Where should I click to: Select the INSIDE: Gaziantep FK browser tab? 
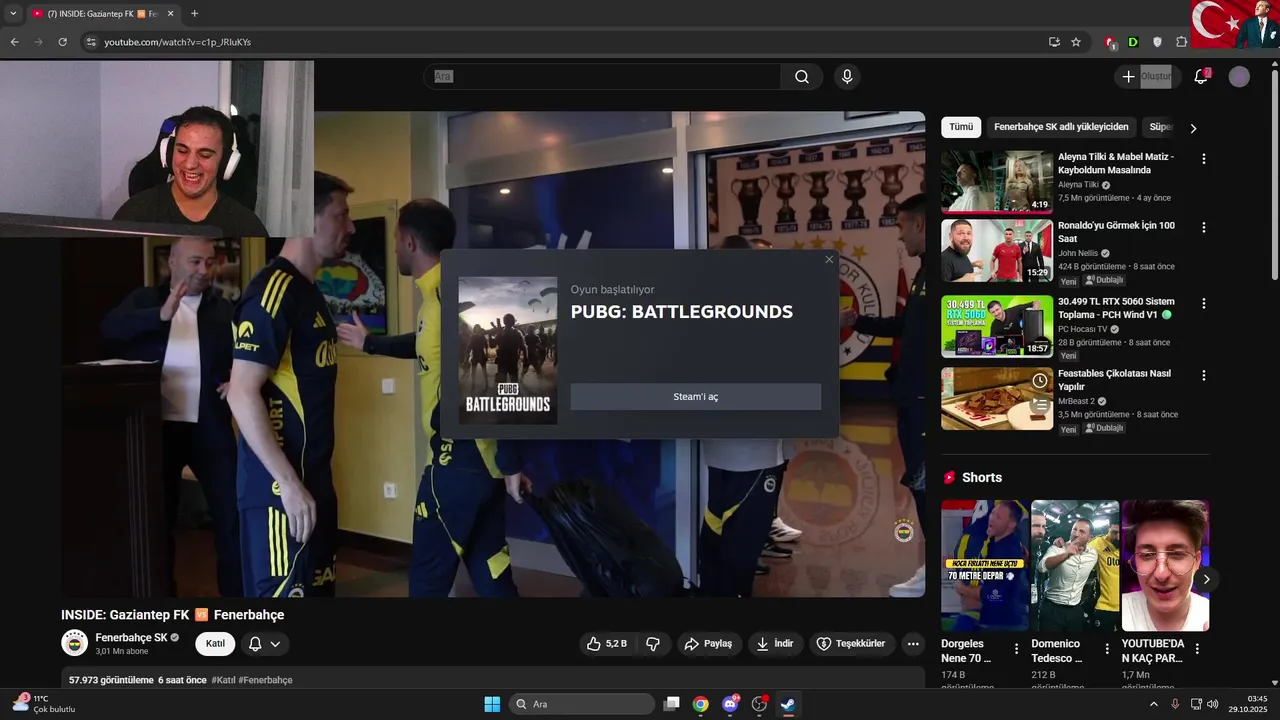[x=102, y=13]
